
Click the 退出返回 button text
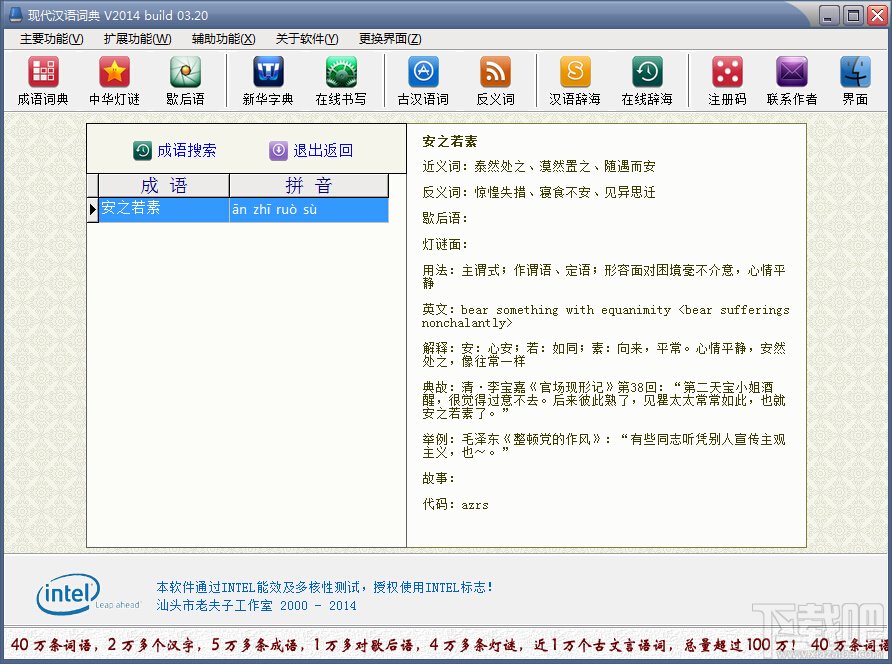(x=323, y=150)
